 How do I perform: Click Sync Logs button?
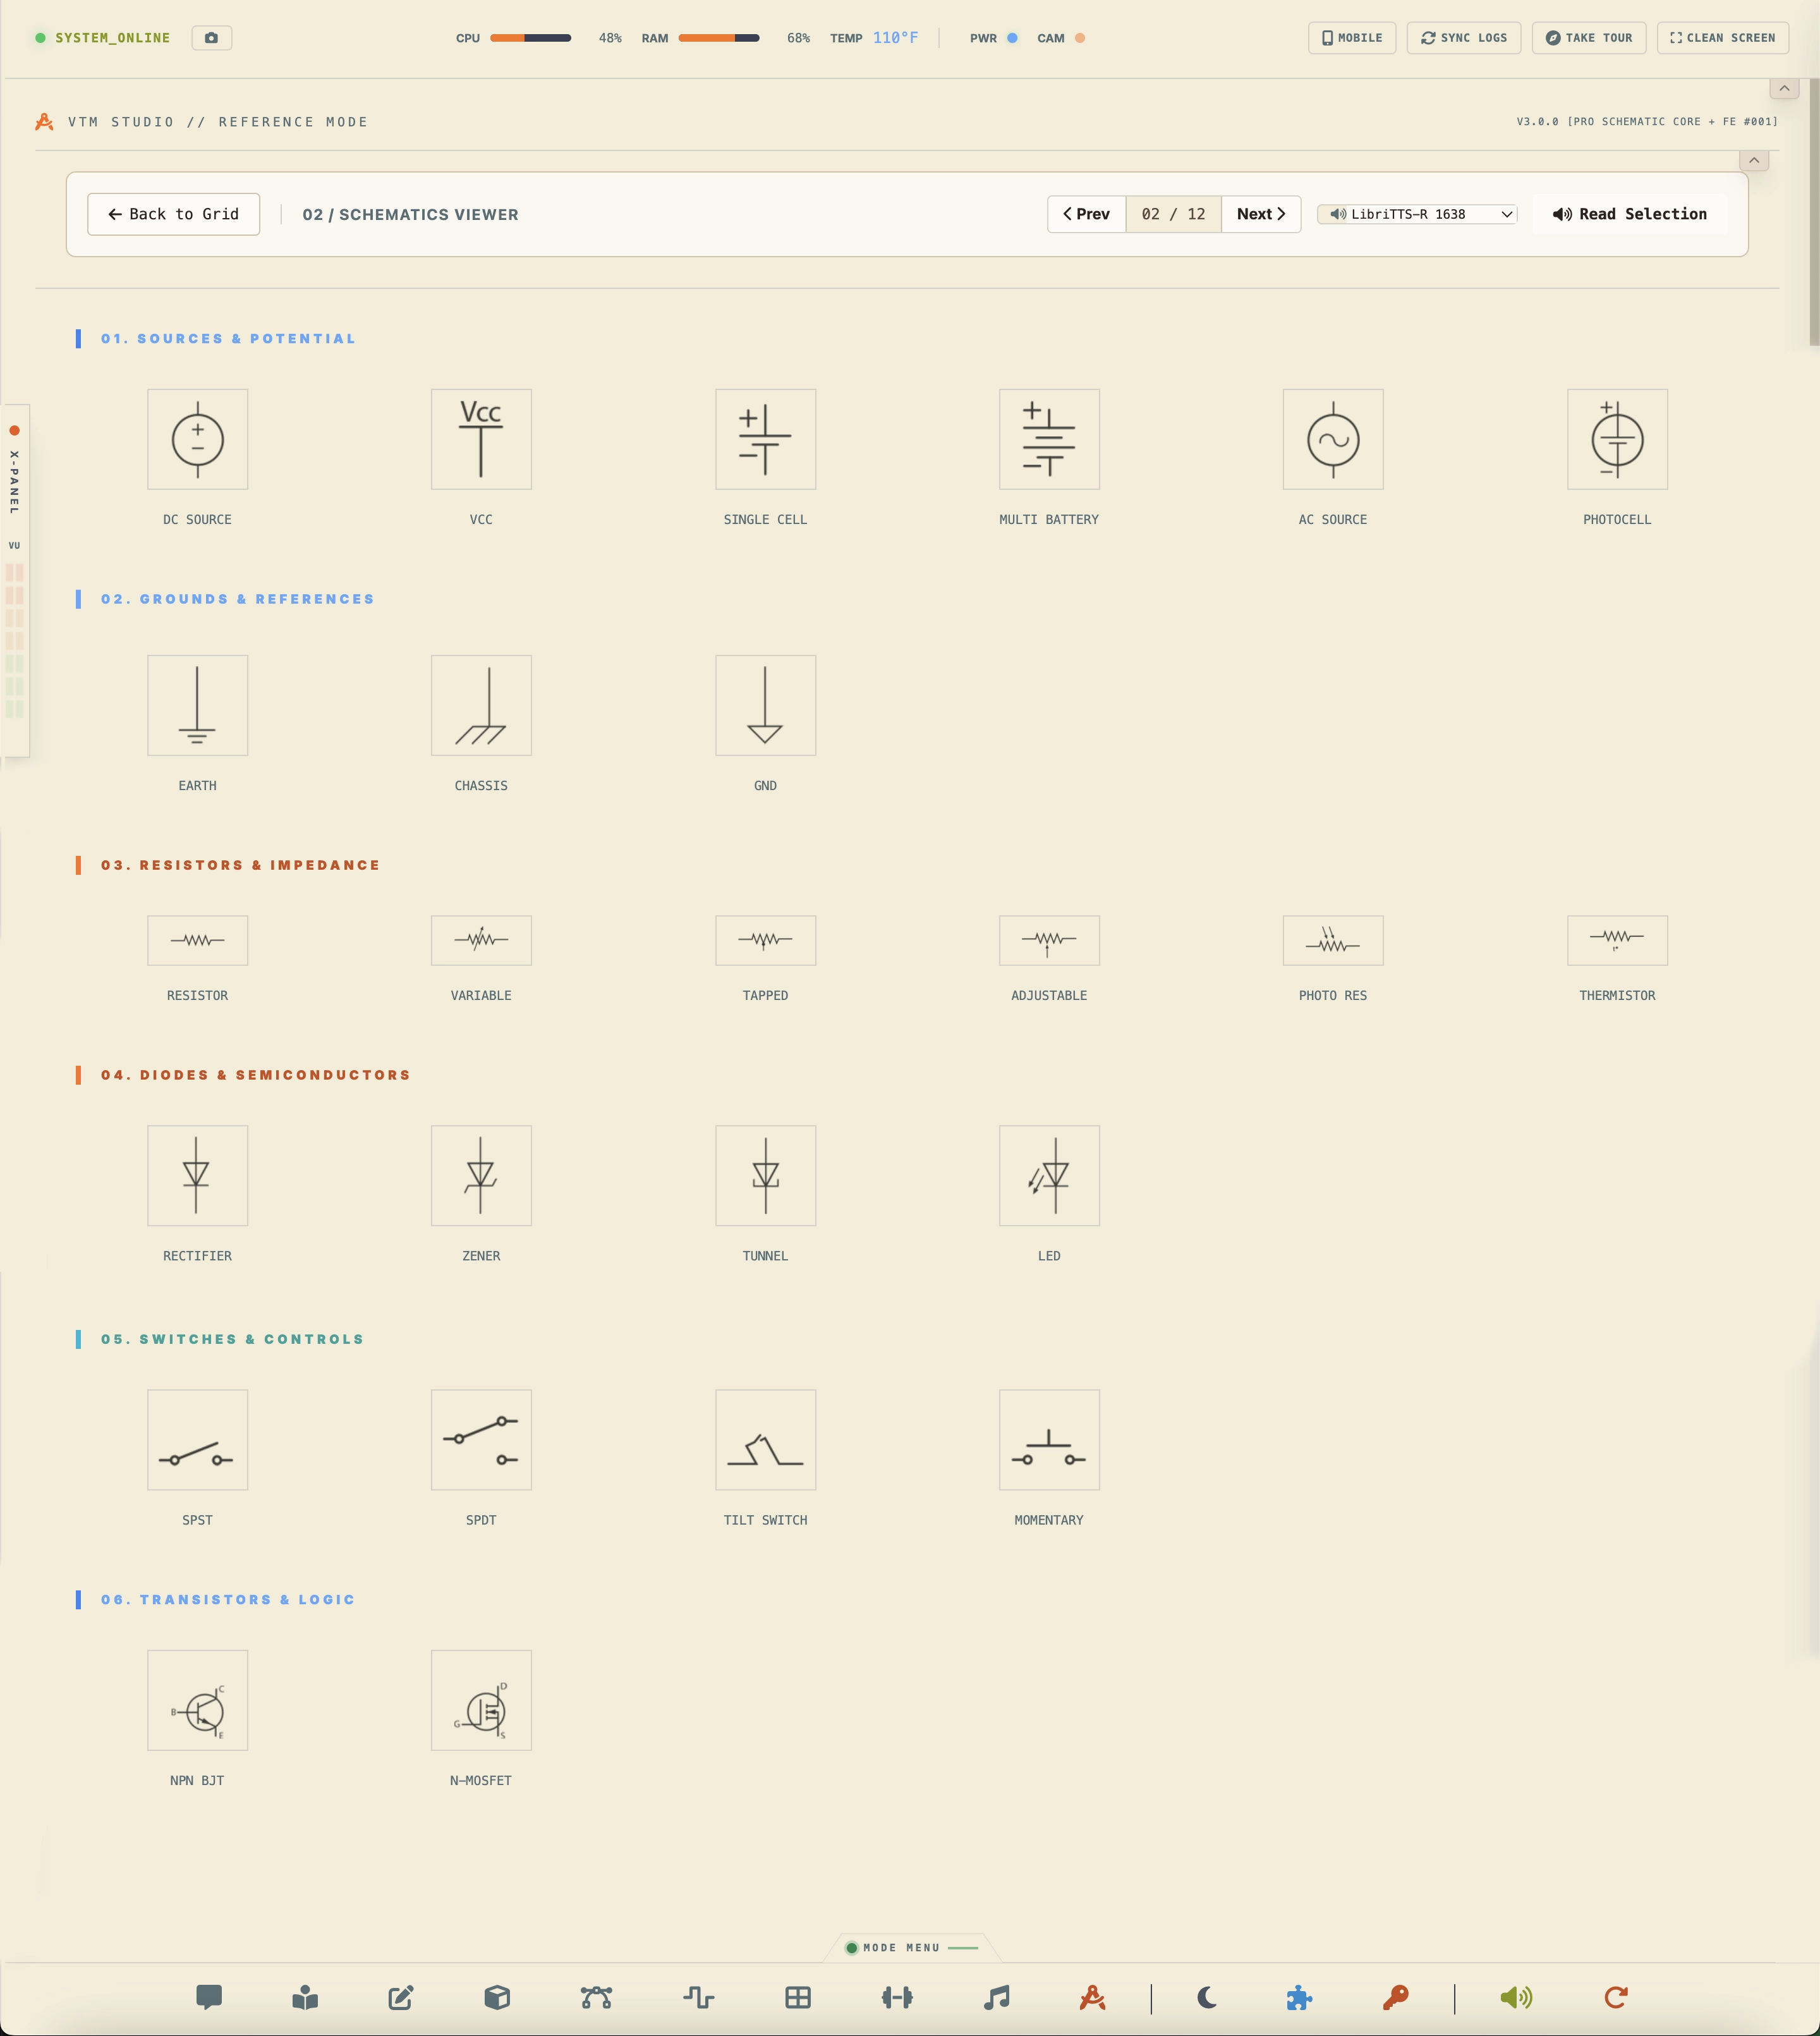1463,38
